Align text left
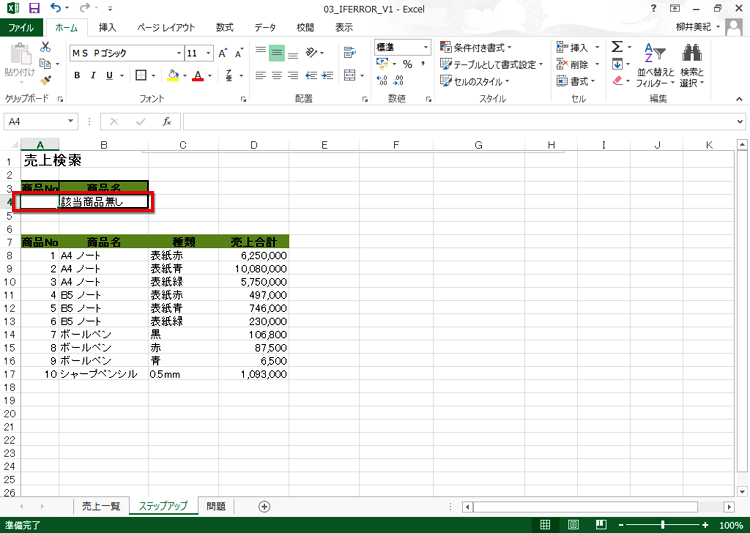This screenshot has width=750, height=533. tap(261, 76)
